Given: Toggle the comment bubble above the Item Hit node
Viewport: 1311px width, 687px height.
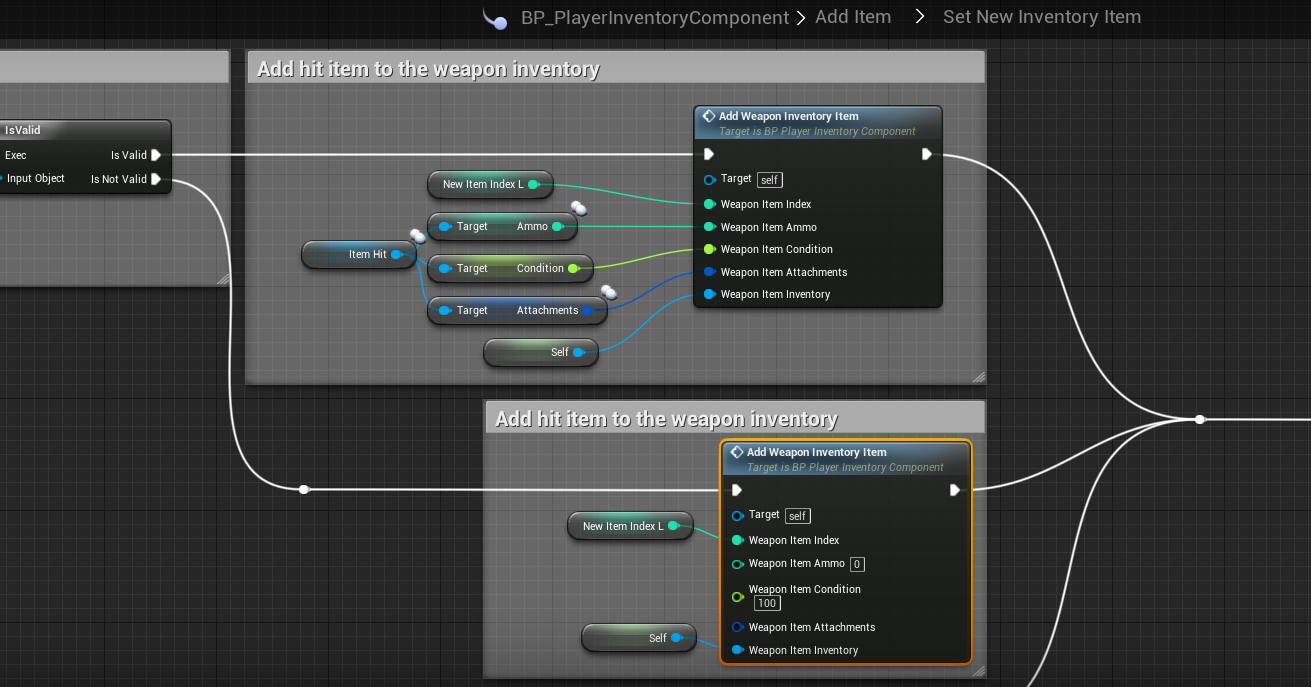Looking at the screenshot, I should coord(418,236).
